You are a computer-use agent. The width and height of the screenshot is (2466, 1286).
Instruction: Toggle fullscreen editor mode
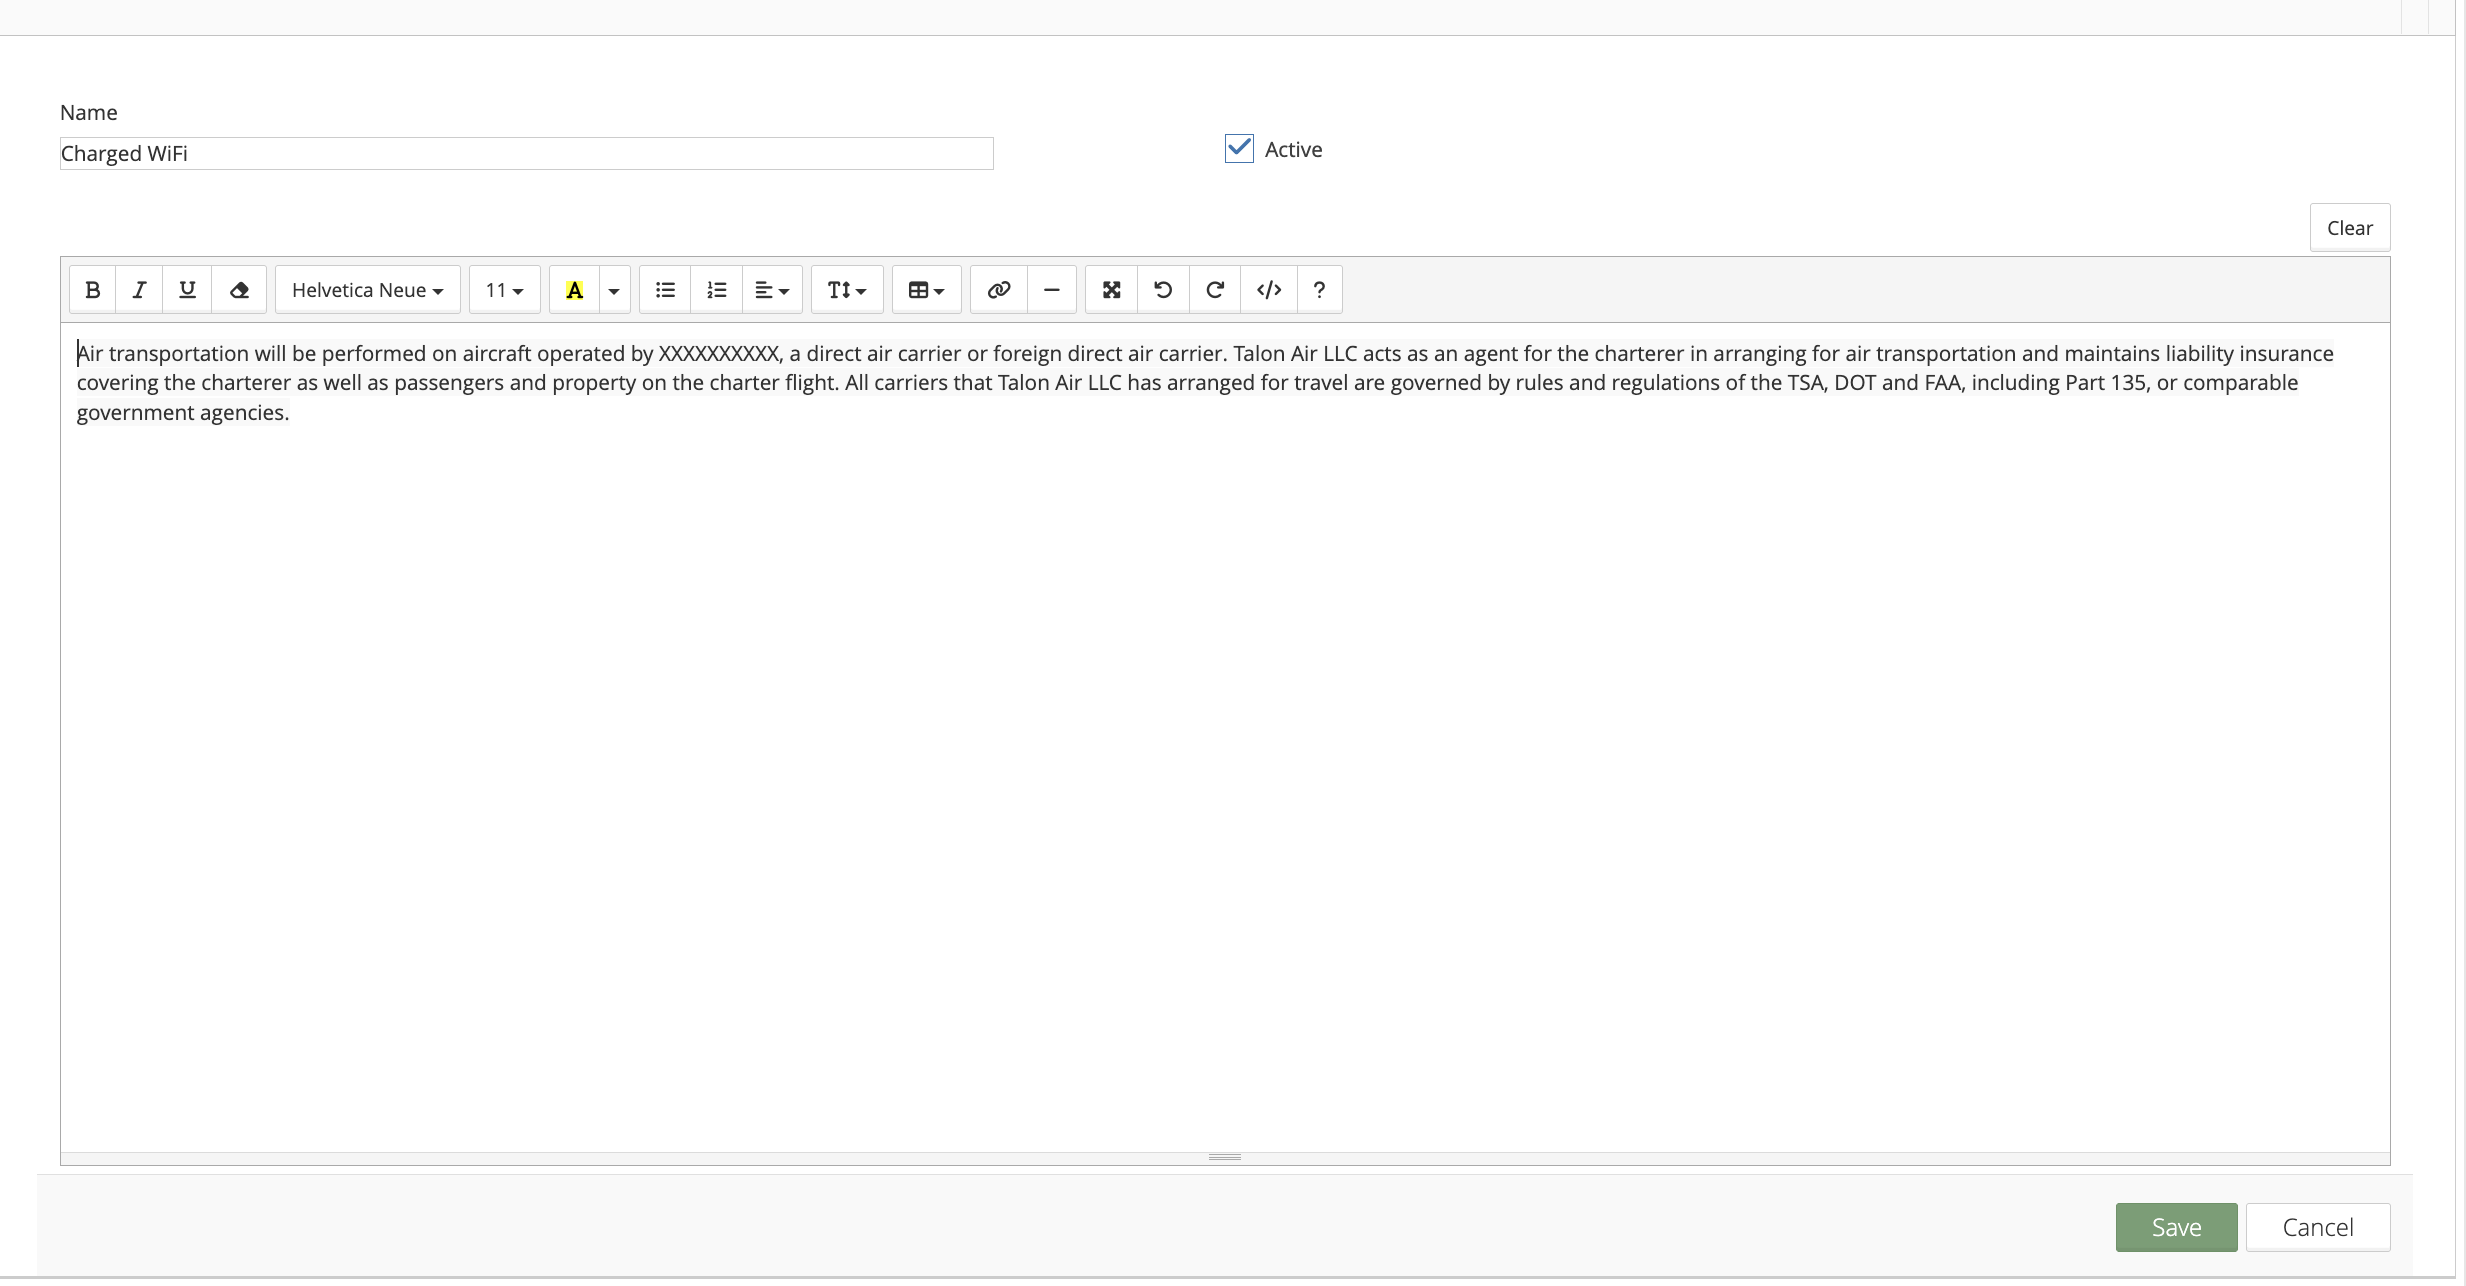(x=1112, y=290)
